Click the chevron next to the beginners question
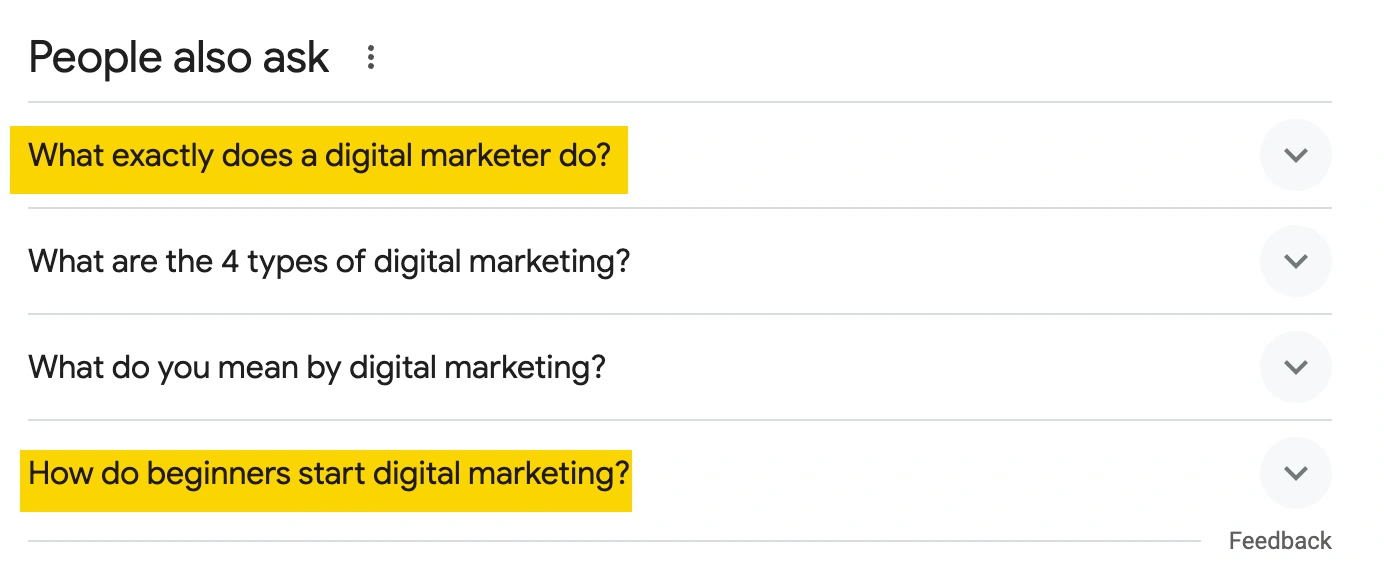The height and width of the screenshot is (568, 1384). tap(1295, 473)
